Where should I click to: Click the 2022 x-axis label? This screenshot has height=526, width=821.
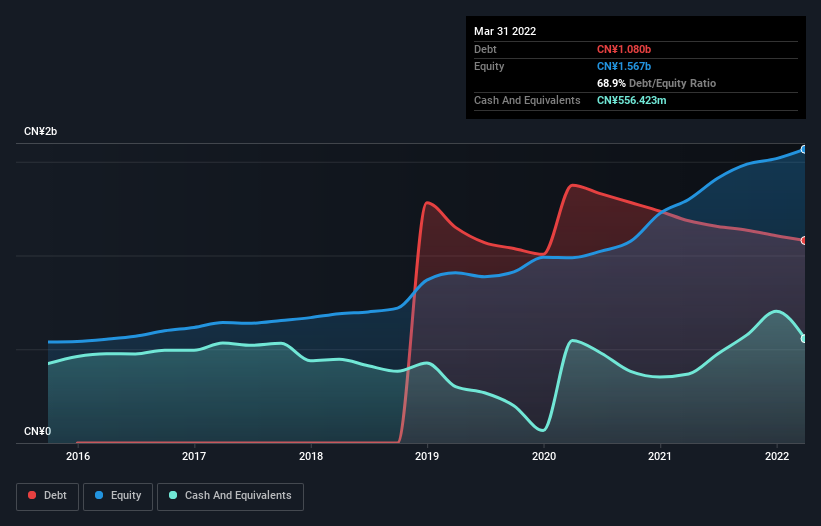[777, 456]
